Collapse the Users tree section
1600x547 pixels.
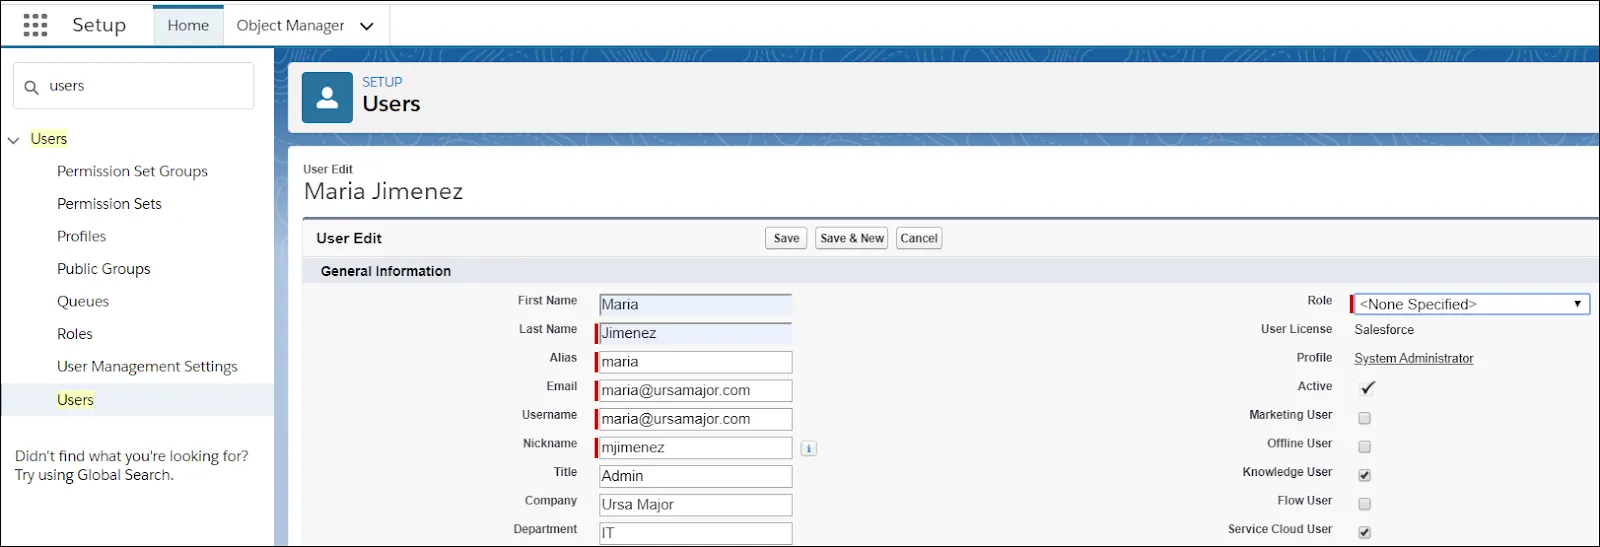click(14, 140)
